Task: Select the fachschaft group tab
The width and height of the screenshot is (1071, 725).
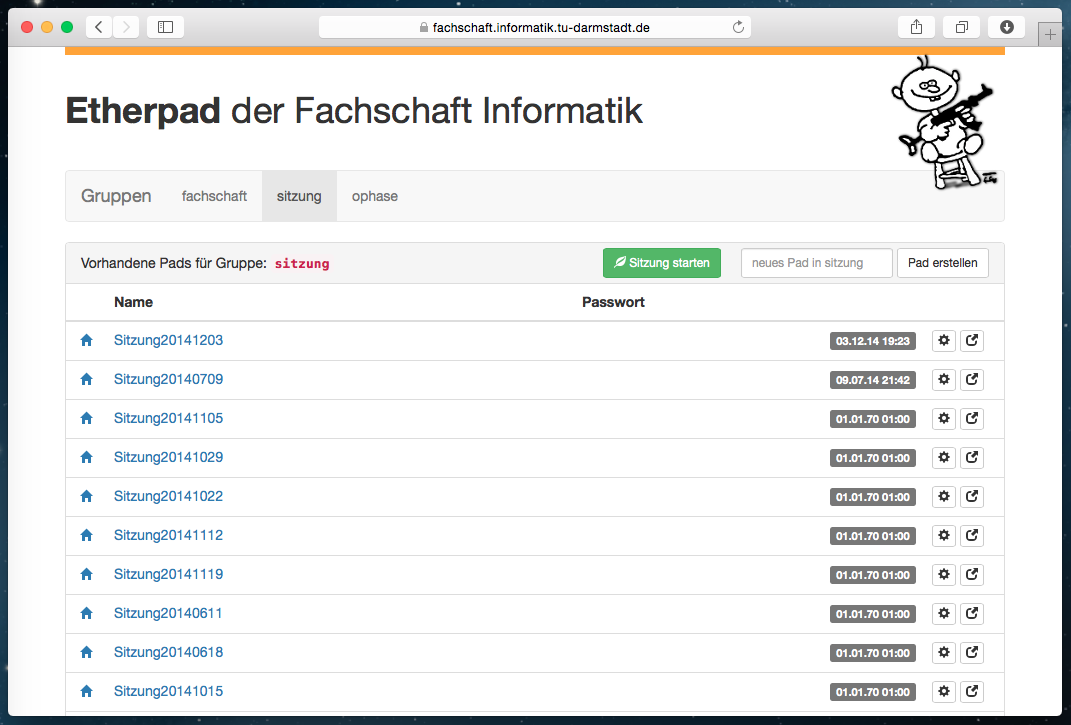Action: pyautogui.click(x=214, y=196)
